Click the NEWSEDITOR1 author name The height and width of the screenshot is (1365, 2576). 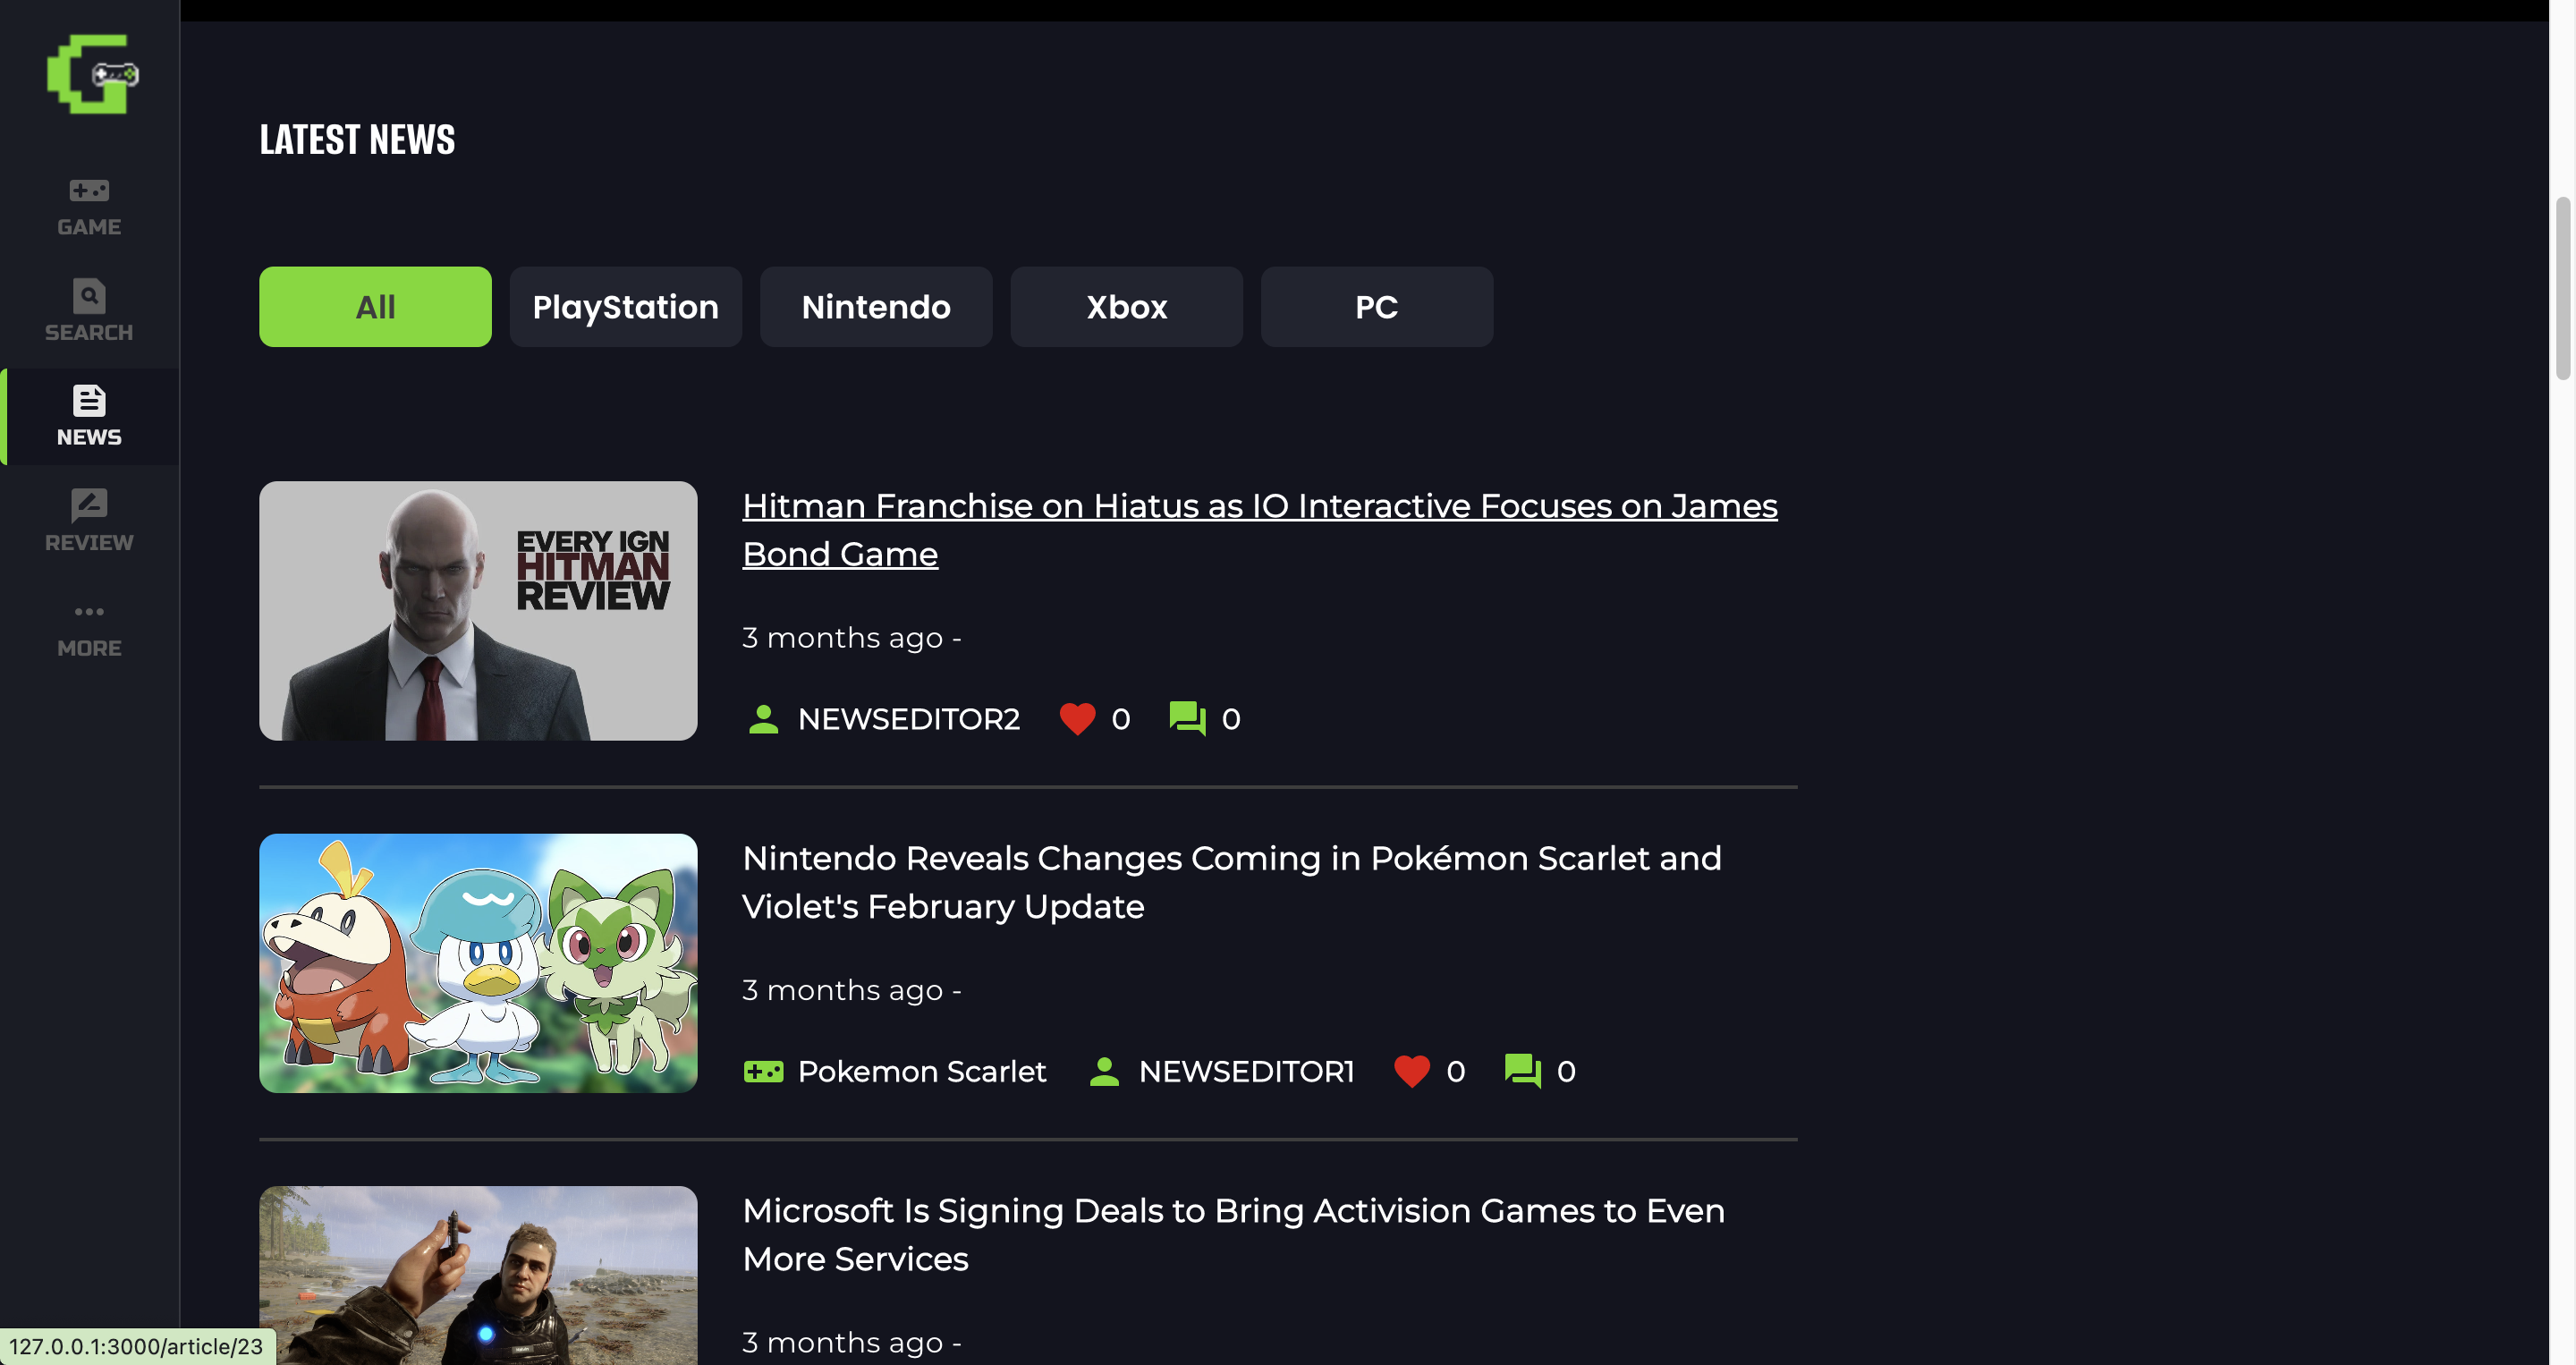[1246, 1072]
